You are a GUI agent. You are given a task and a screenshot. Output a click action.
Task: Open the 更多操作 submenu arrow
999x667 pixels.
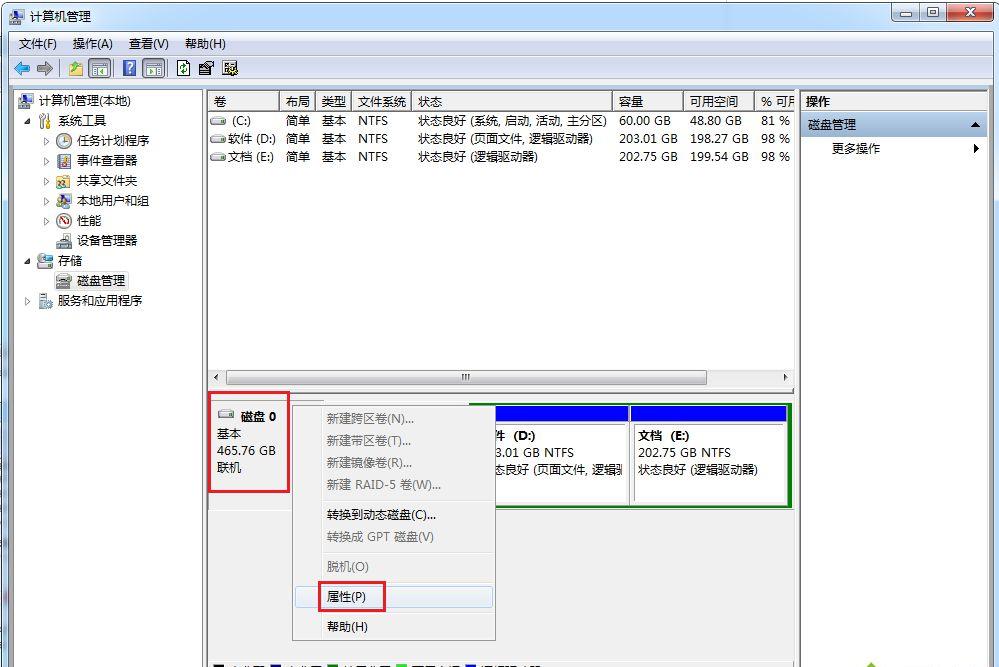pyautogui.click(x=975, y=148)
